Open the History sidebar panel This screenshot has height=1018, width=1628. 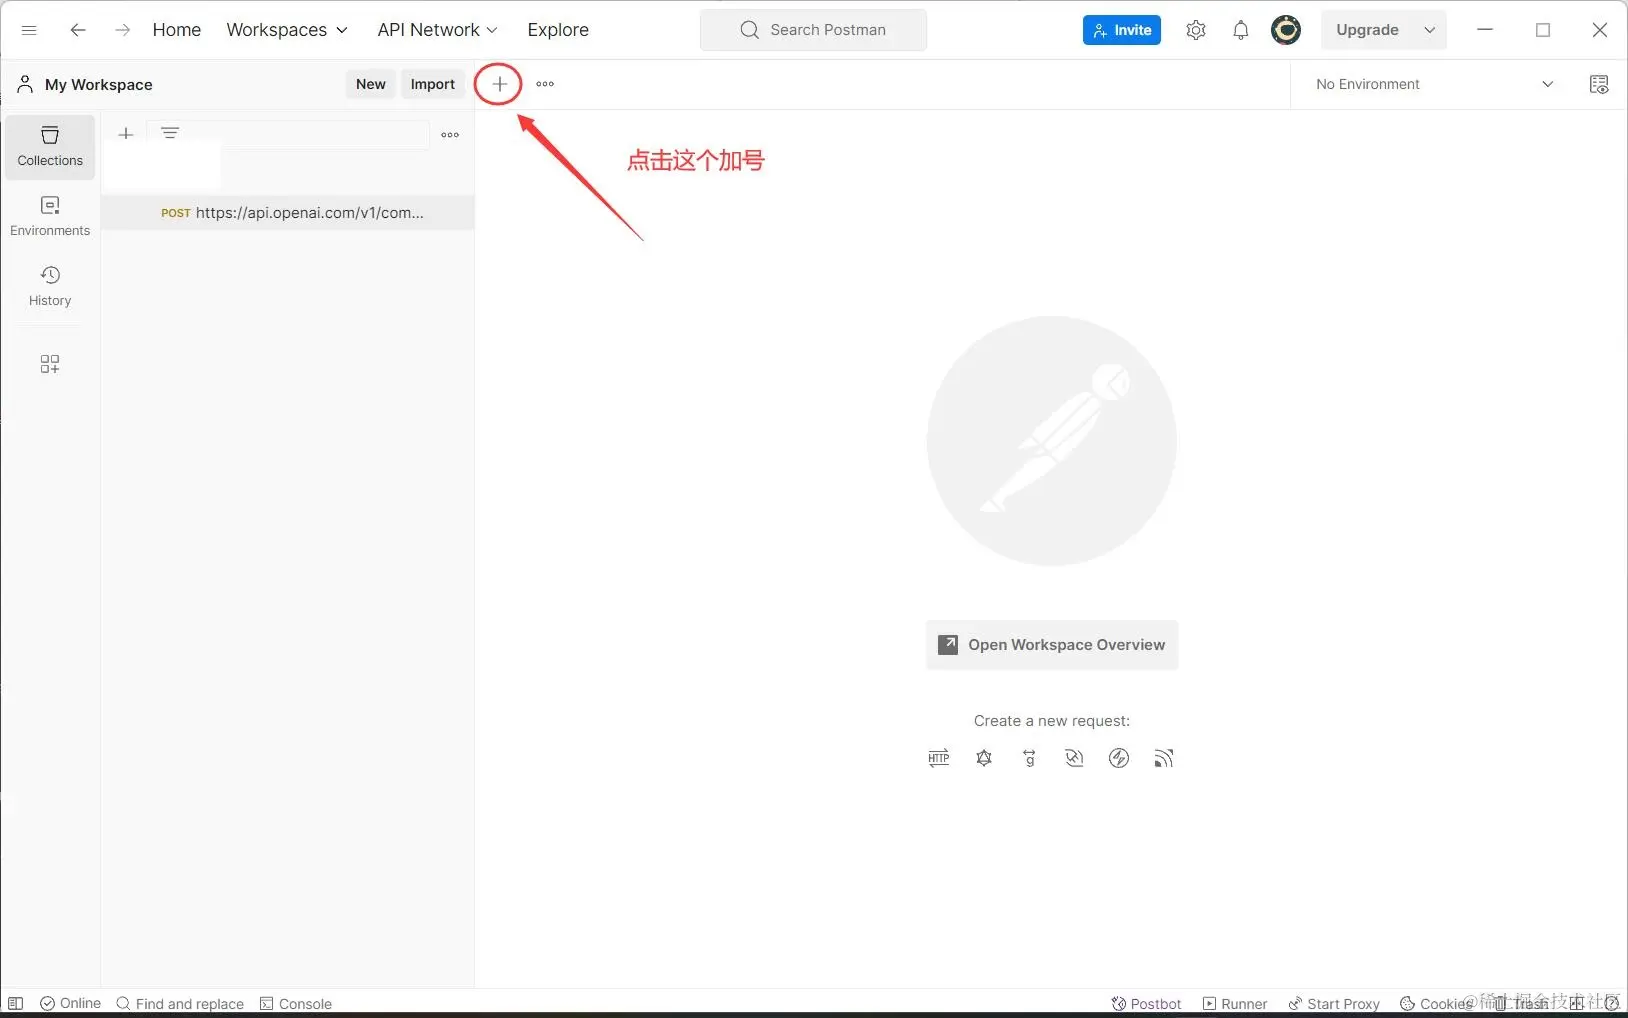pyautogui.click(x=49, y=286)
